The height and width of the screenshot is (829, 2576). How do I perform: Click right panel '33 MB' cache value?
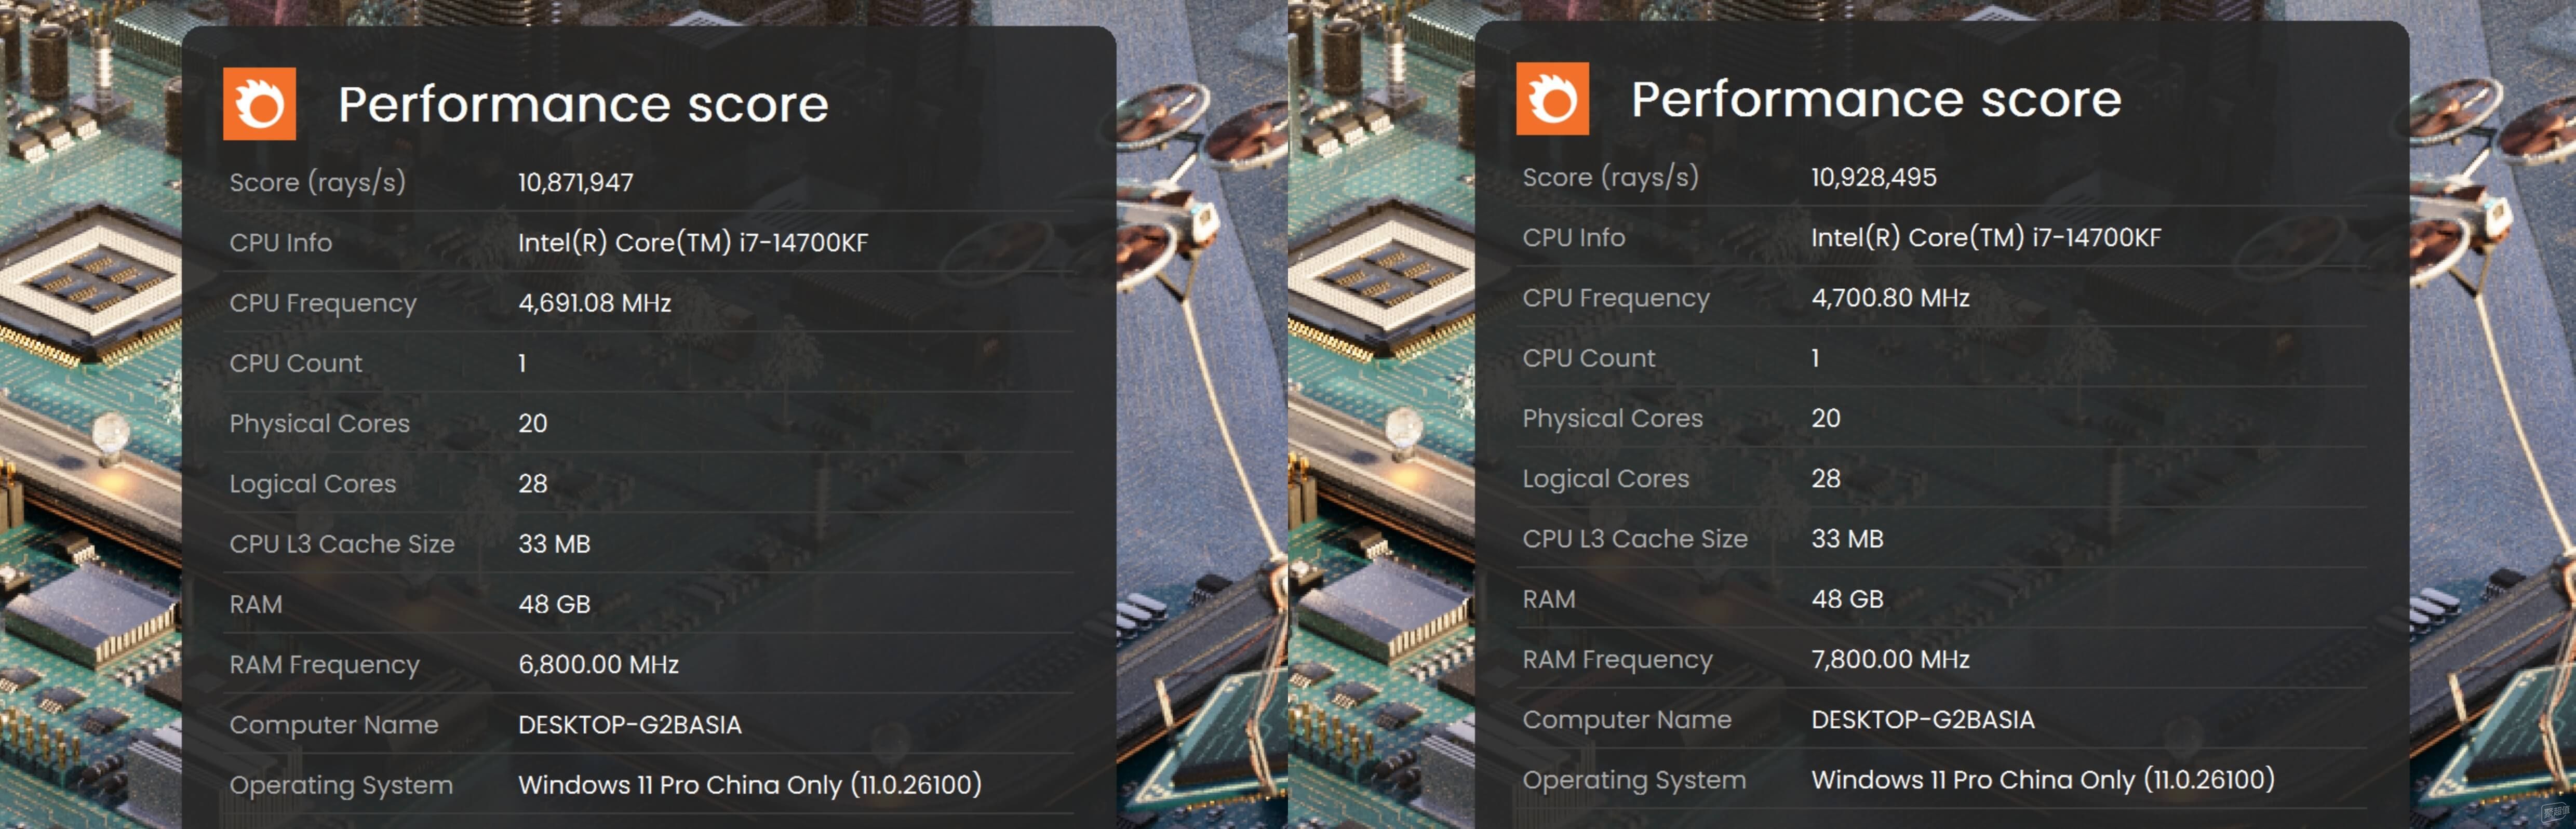coord(1847,539)
